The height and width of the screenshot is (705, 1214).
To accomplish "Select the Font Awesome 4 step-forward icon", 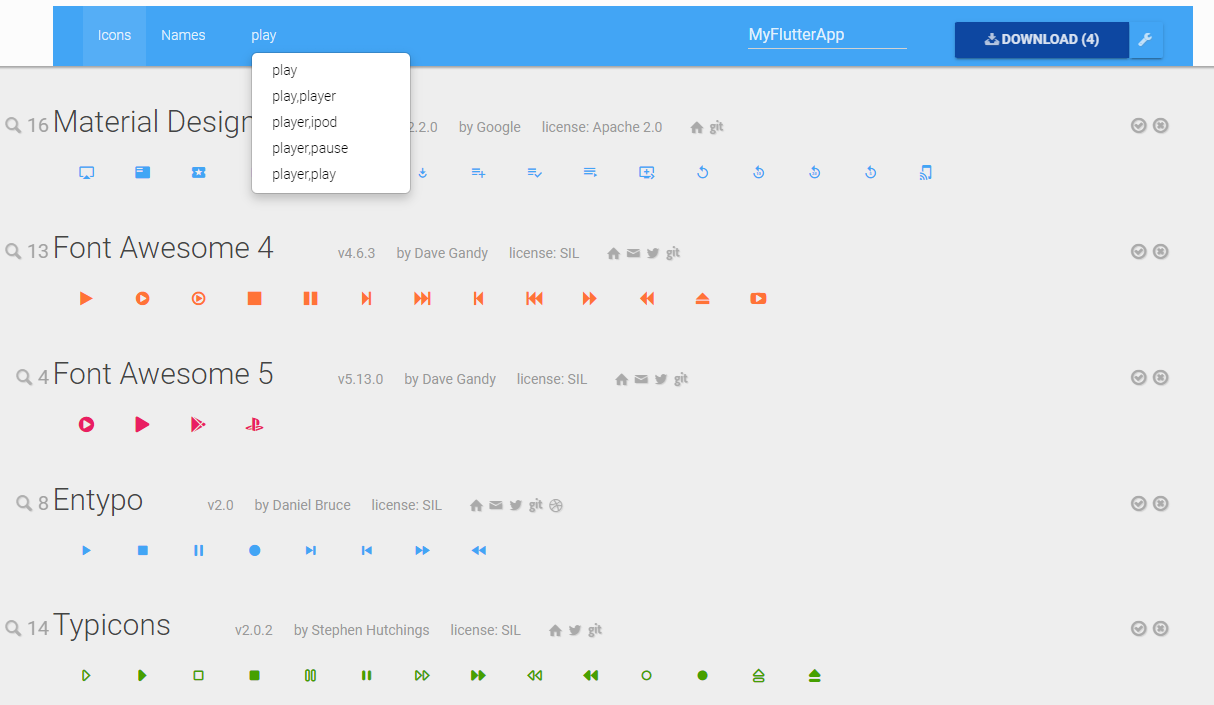I will click(x=367, y=298).
